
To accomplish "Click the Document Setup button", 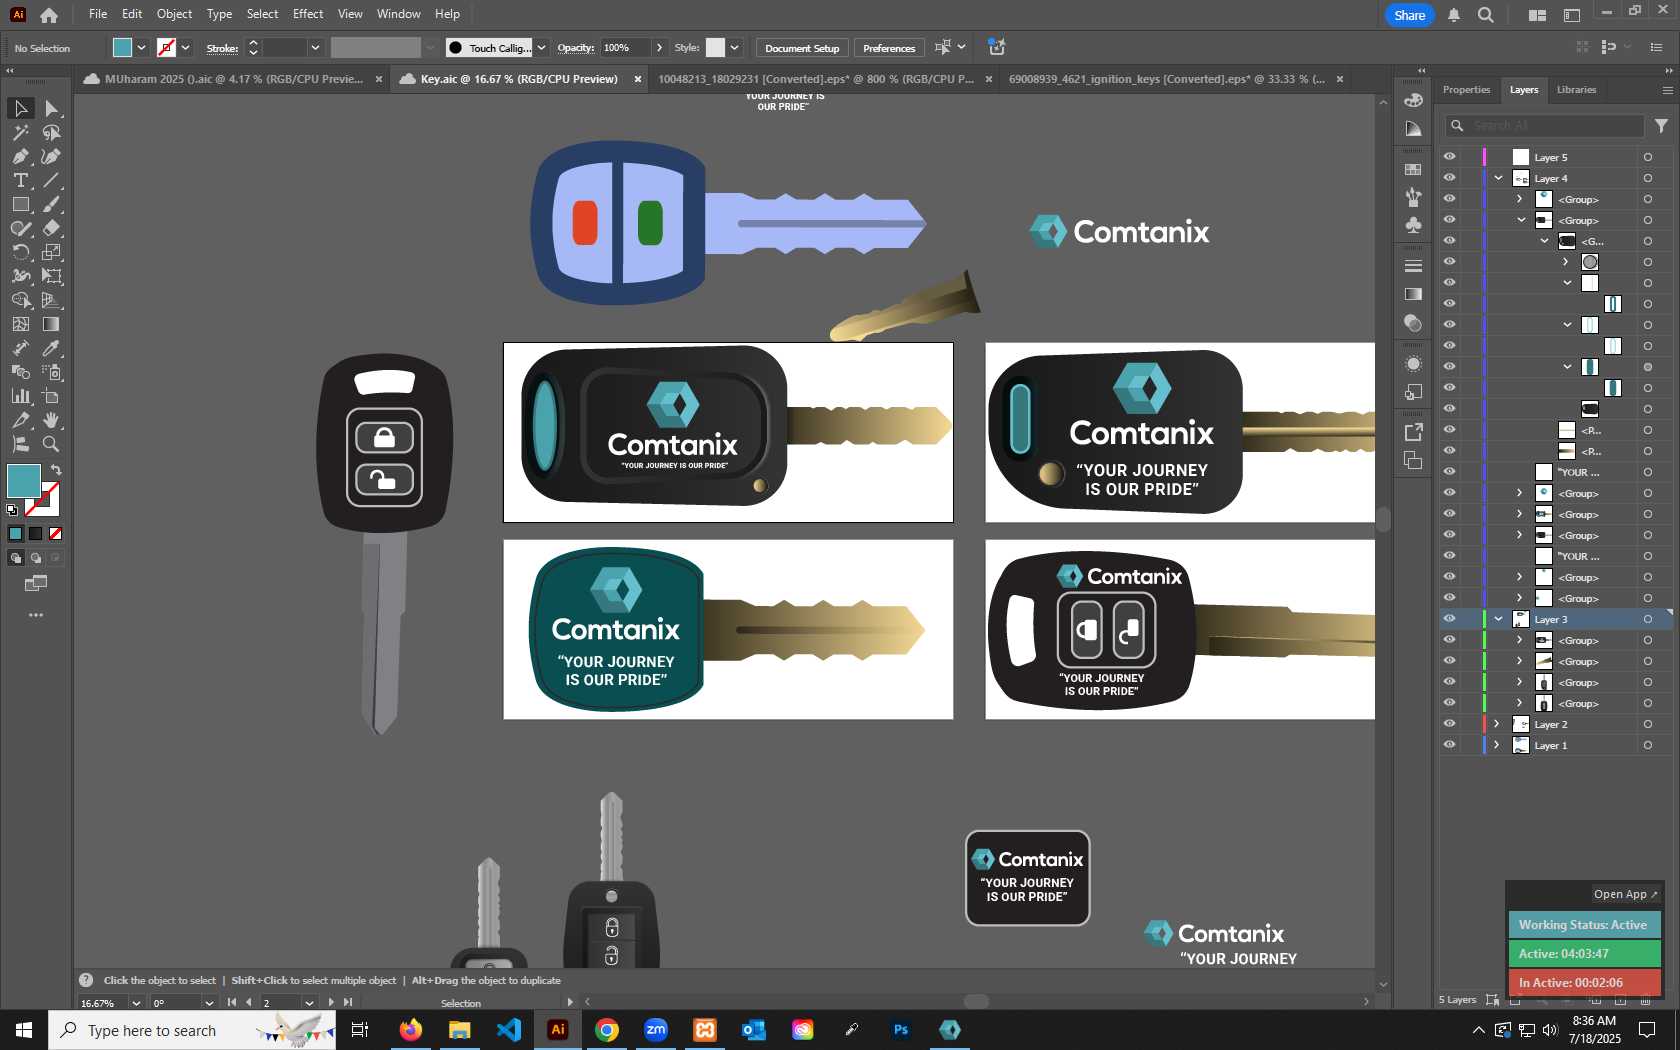I will click(x=802, y=48).
